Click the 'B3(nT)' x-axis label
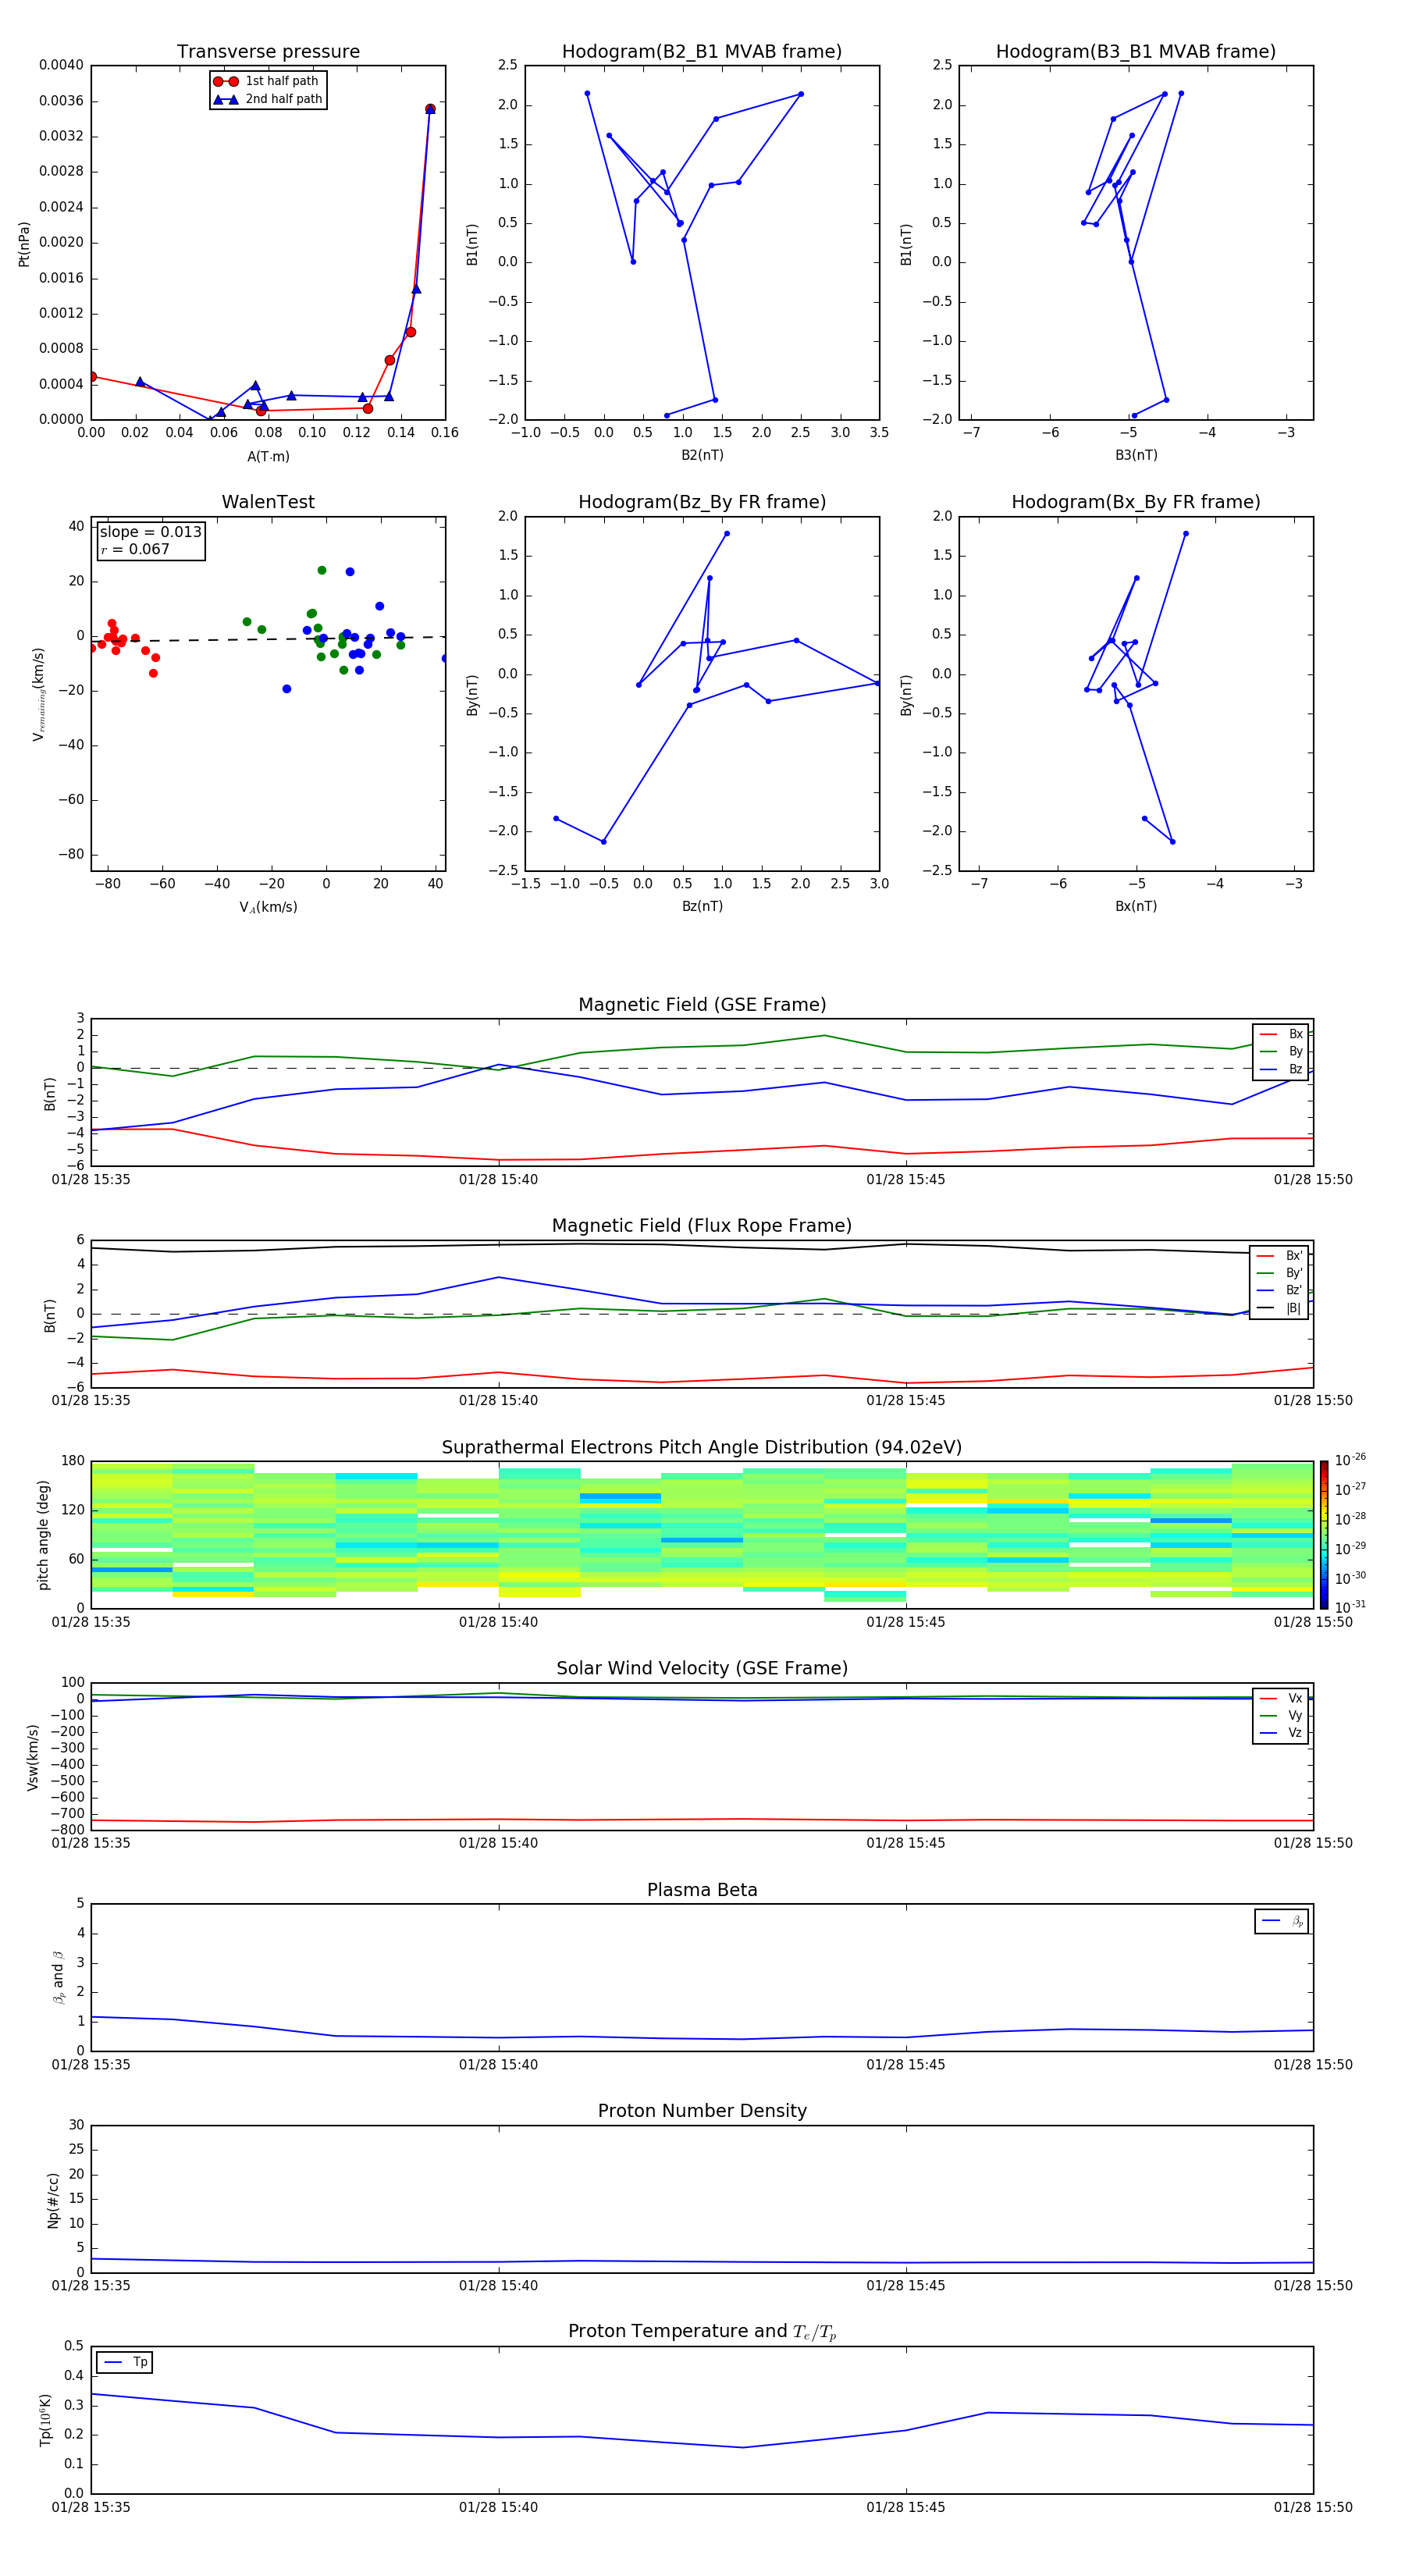The width and height of the screenshot is (1405, 2576). pos(1136,455)
